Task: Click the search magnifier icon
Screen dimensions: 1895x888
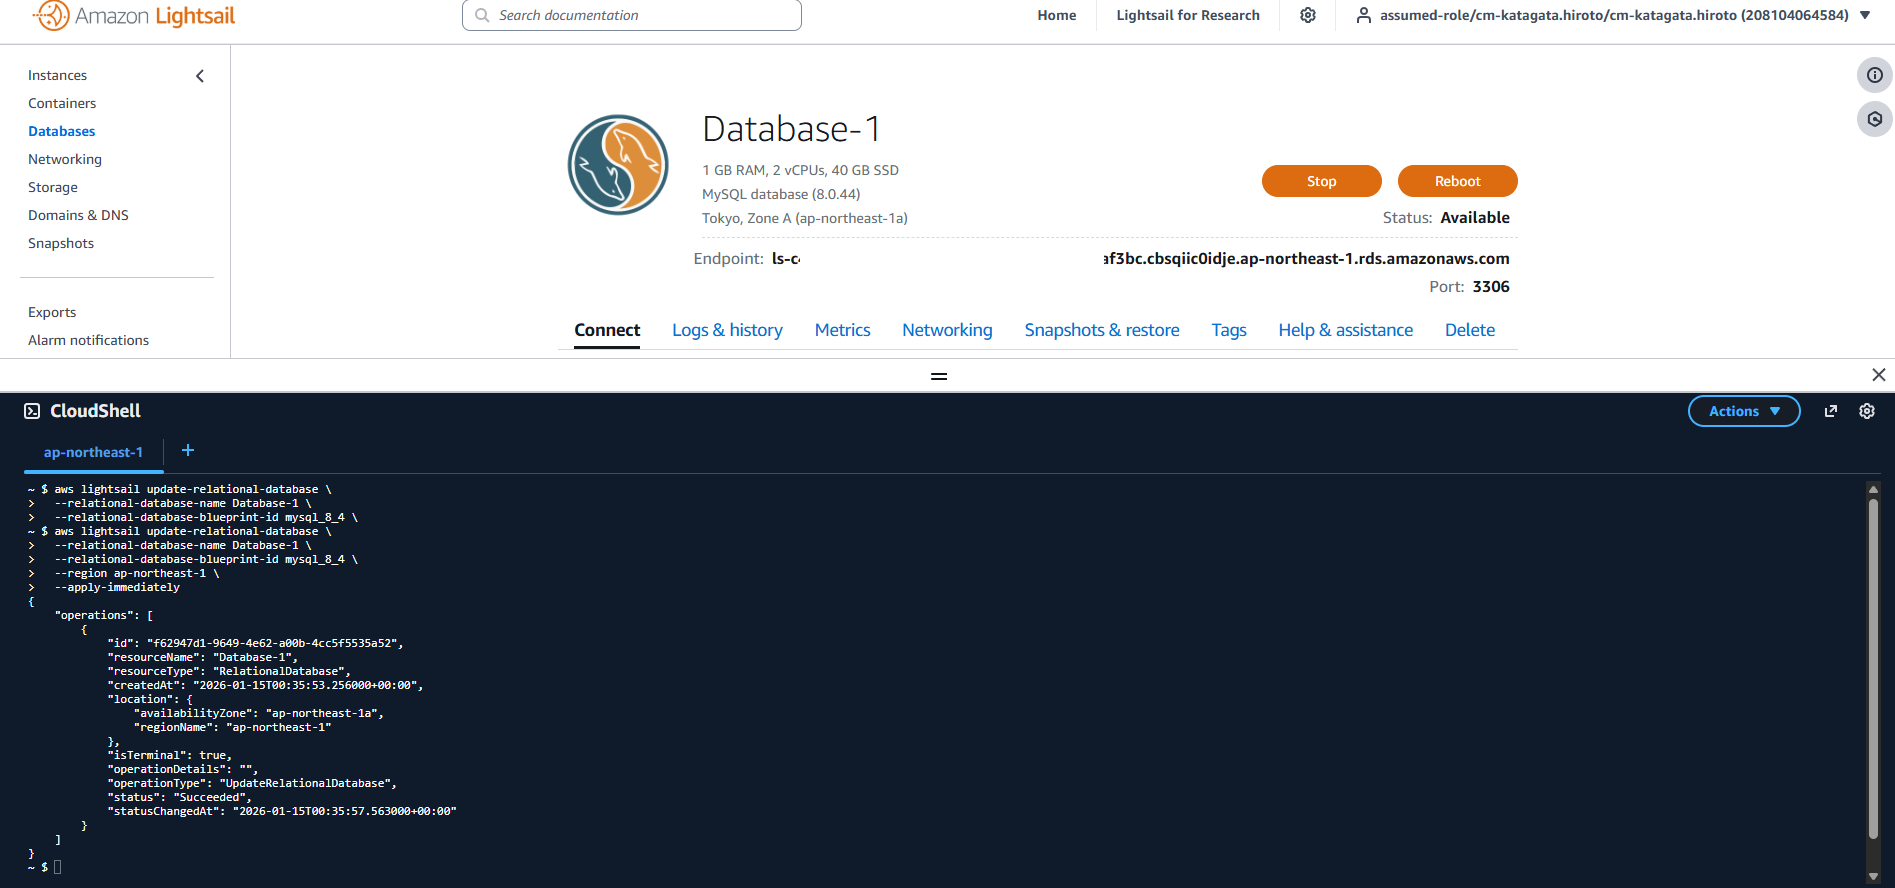Action: [x=482, y=15]
